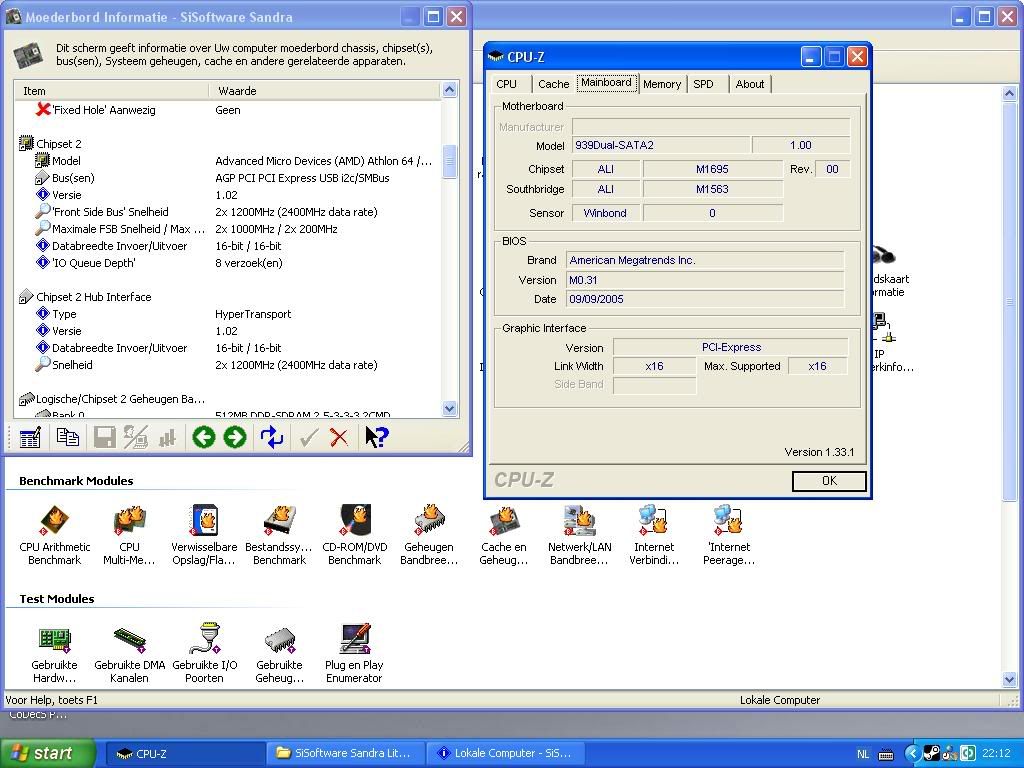Click the Steam tray icon

pyautogui.click(x=932, y=753)
